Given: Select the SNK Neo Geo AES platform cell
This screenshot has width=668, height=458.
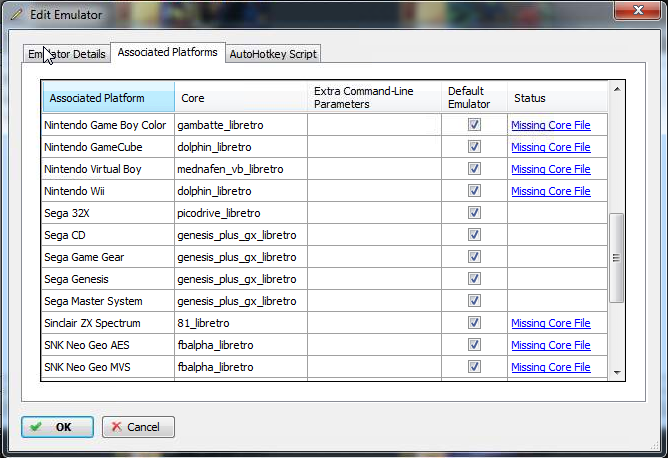Looking at the screenshot, I should click(108, 345).
